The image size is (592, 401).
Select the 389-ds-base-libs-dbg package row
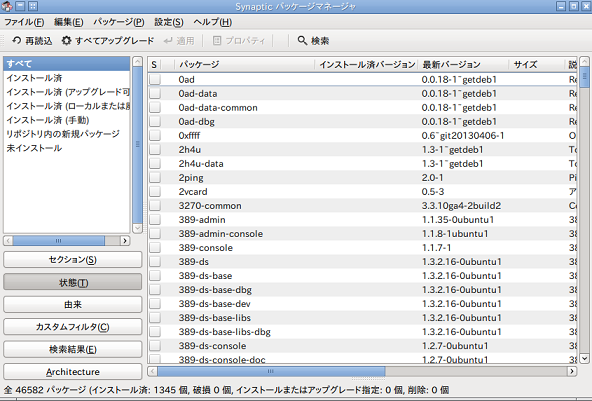362,332
